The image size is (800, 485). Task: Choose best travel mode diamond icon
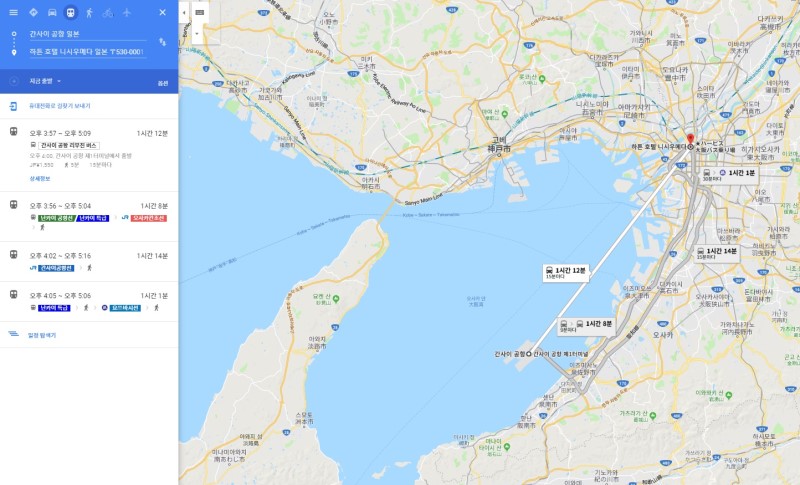(x=33, y=12)
